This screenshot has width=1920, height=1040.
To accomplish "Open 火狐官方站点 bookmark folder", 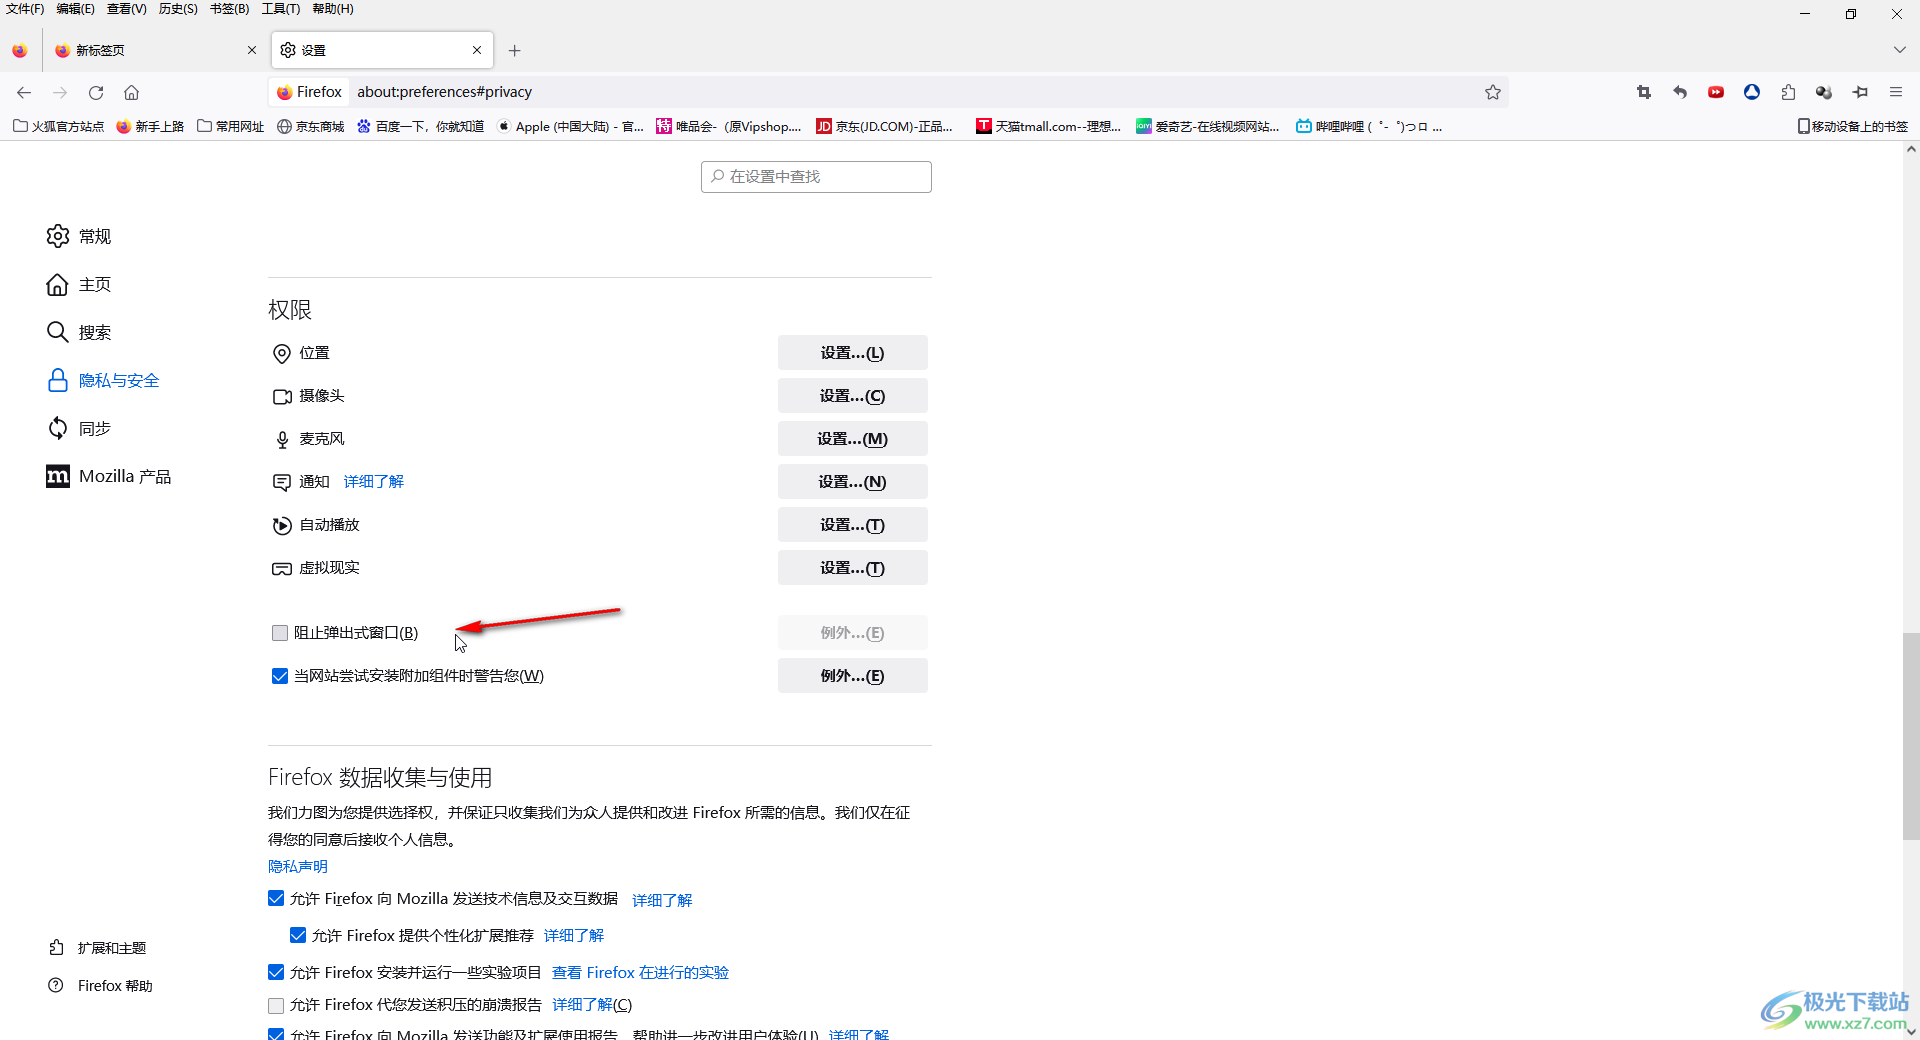I will pyautogui.click(x=58, y=126).
